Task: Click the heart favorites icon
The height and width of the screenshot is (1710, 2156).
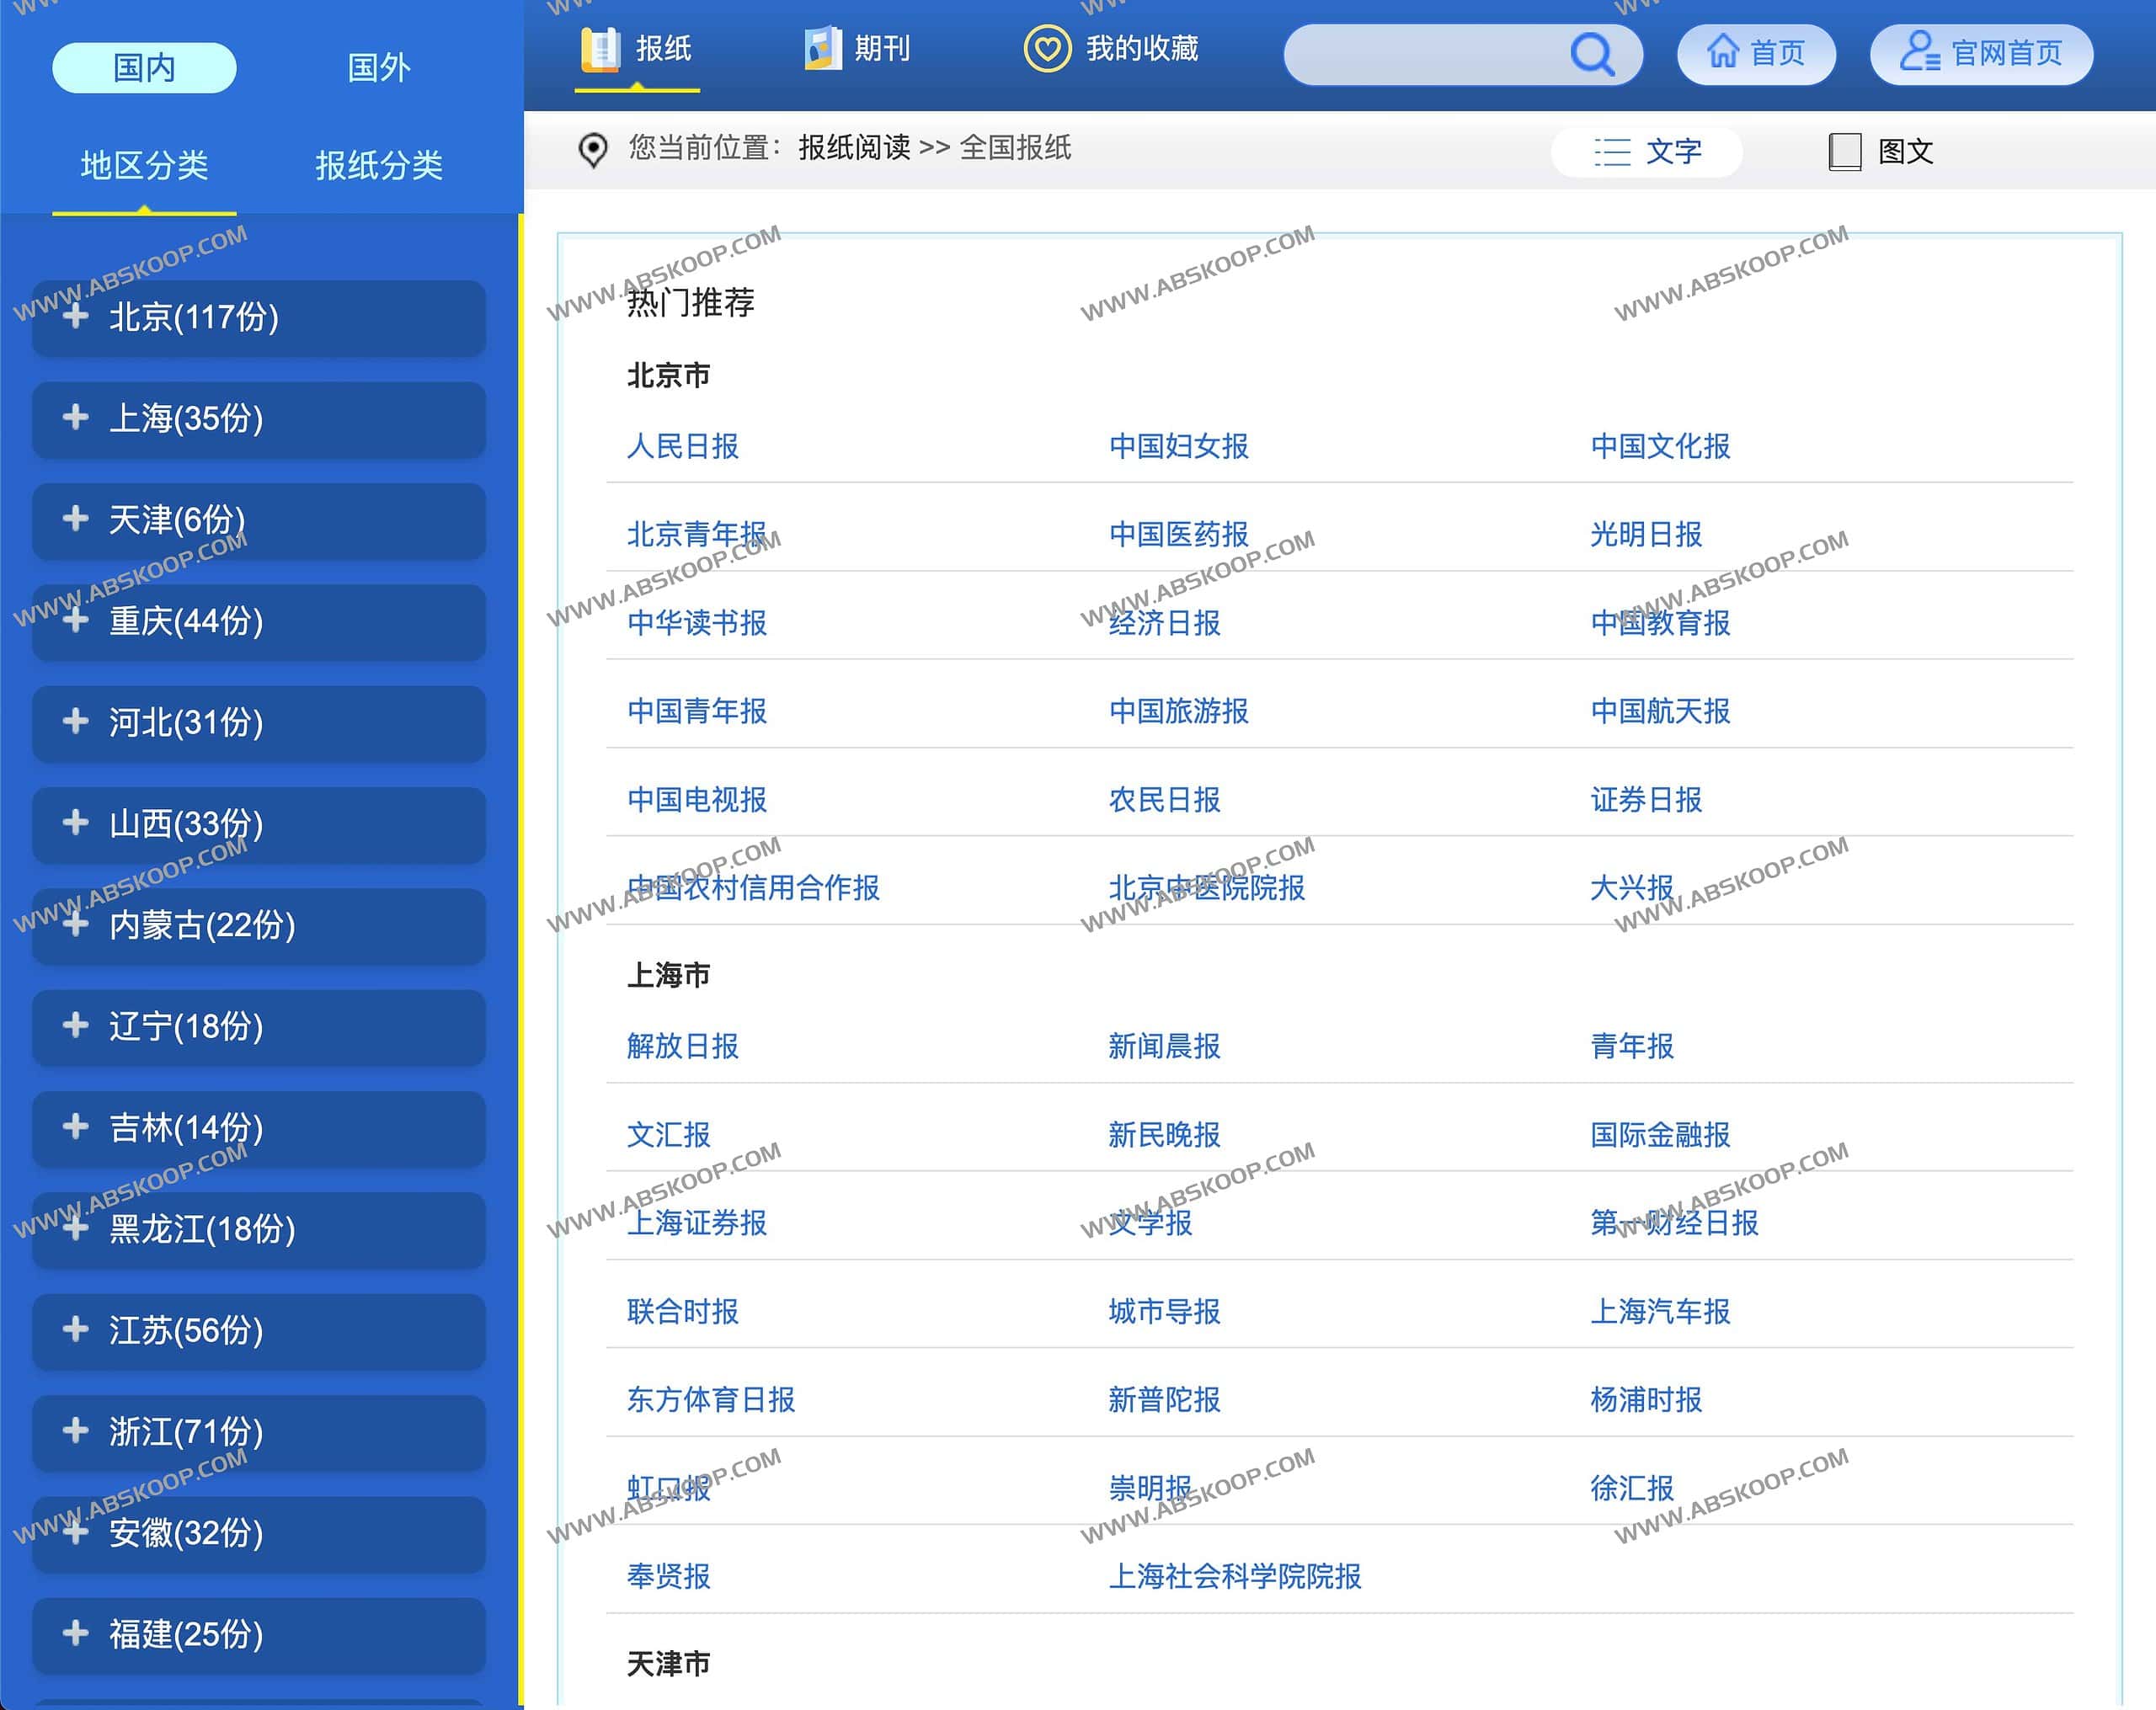Action: (1046, 49)
